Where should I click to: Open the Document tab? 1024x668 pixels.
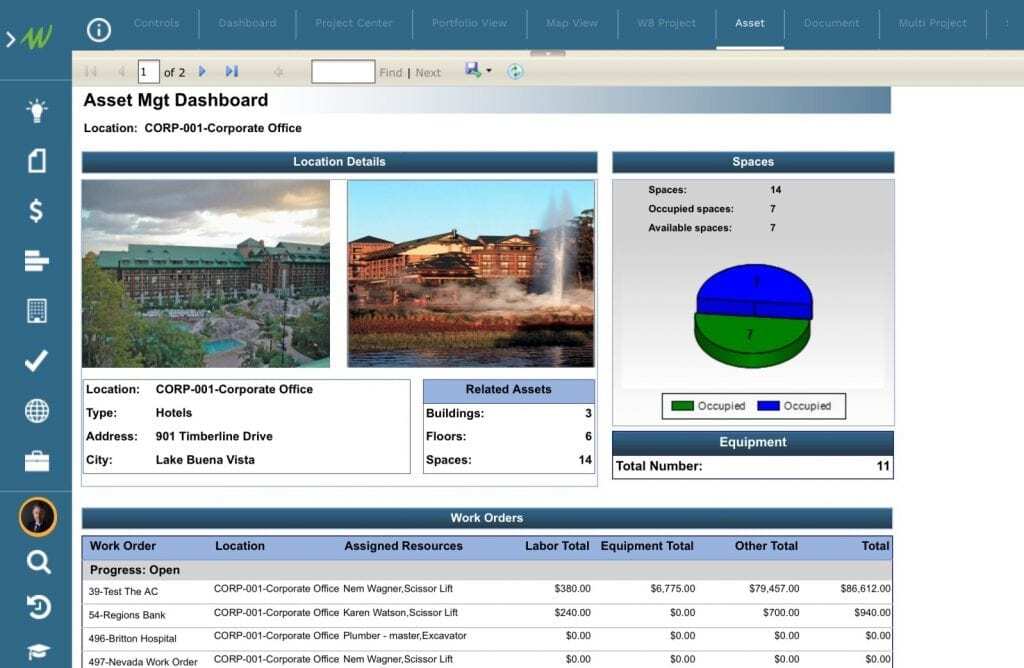[x=831, y=23]
